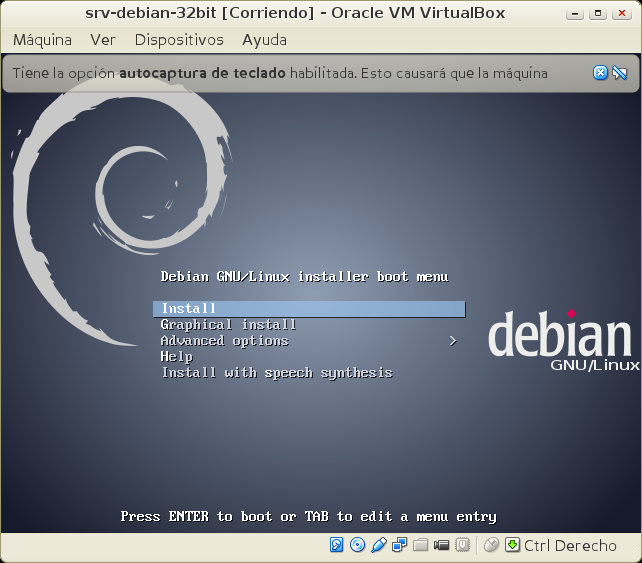The width and height of the screenshot is (642, 563).
Task: Click the shared folders status icon
Action: coord(421,545)
